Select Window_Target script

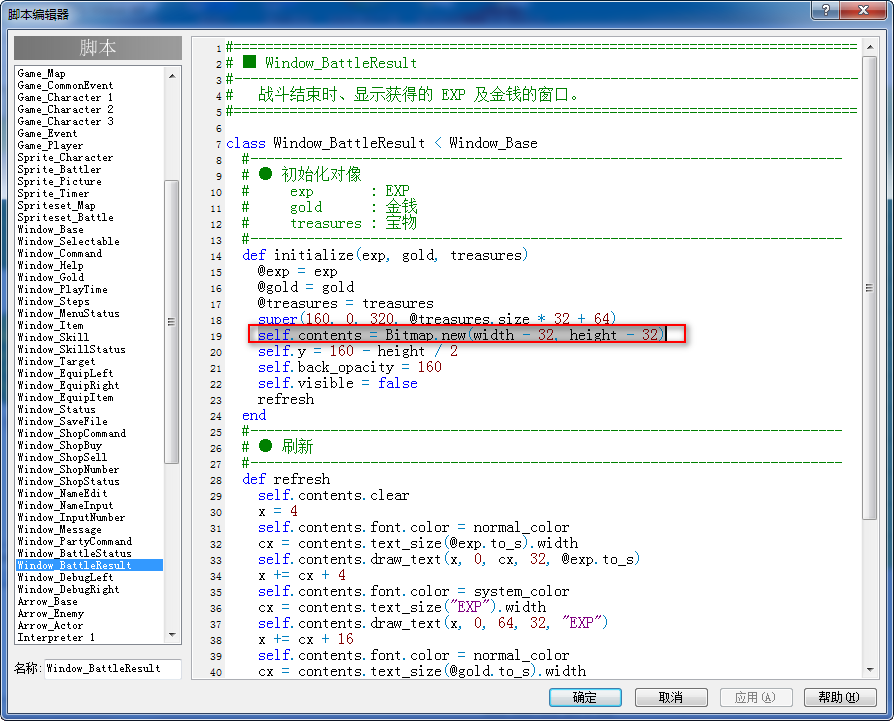pyautogui.click(x=56, y=361)
